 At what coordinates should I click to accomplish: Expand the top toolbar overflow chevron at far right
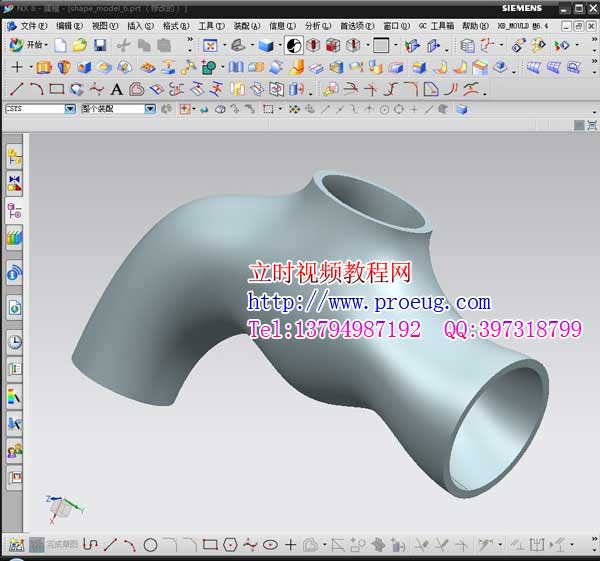[x=594, y=39]
